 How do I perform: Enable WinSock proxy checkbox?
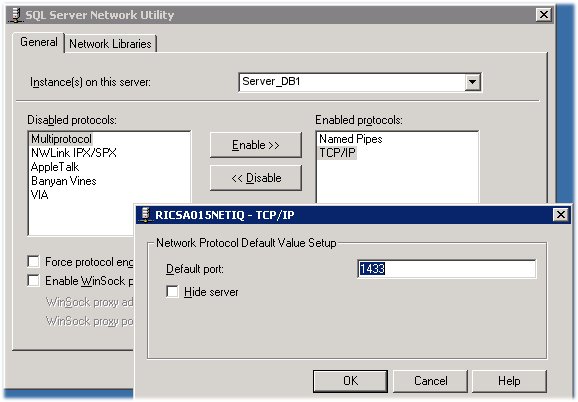click(x=34, y=281)
